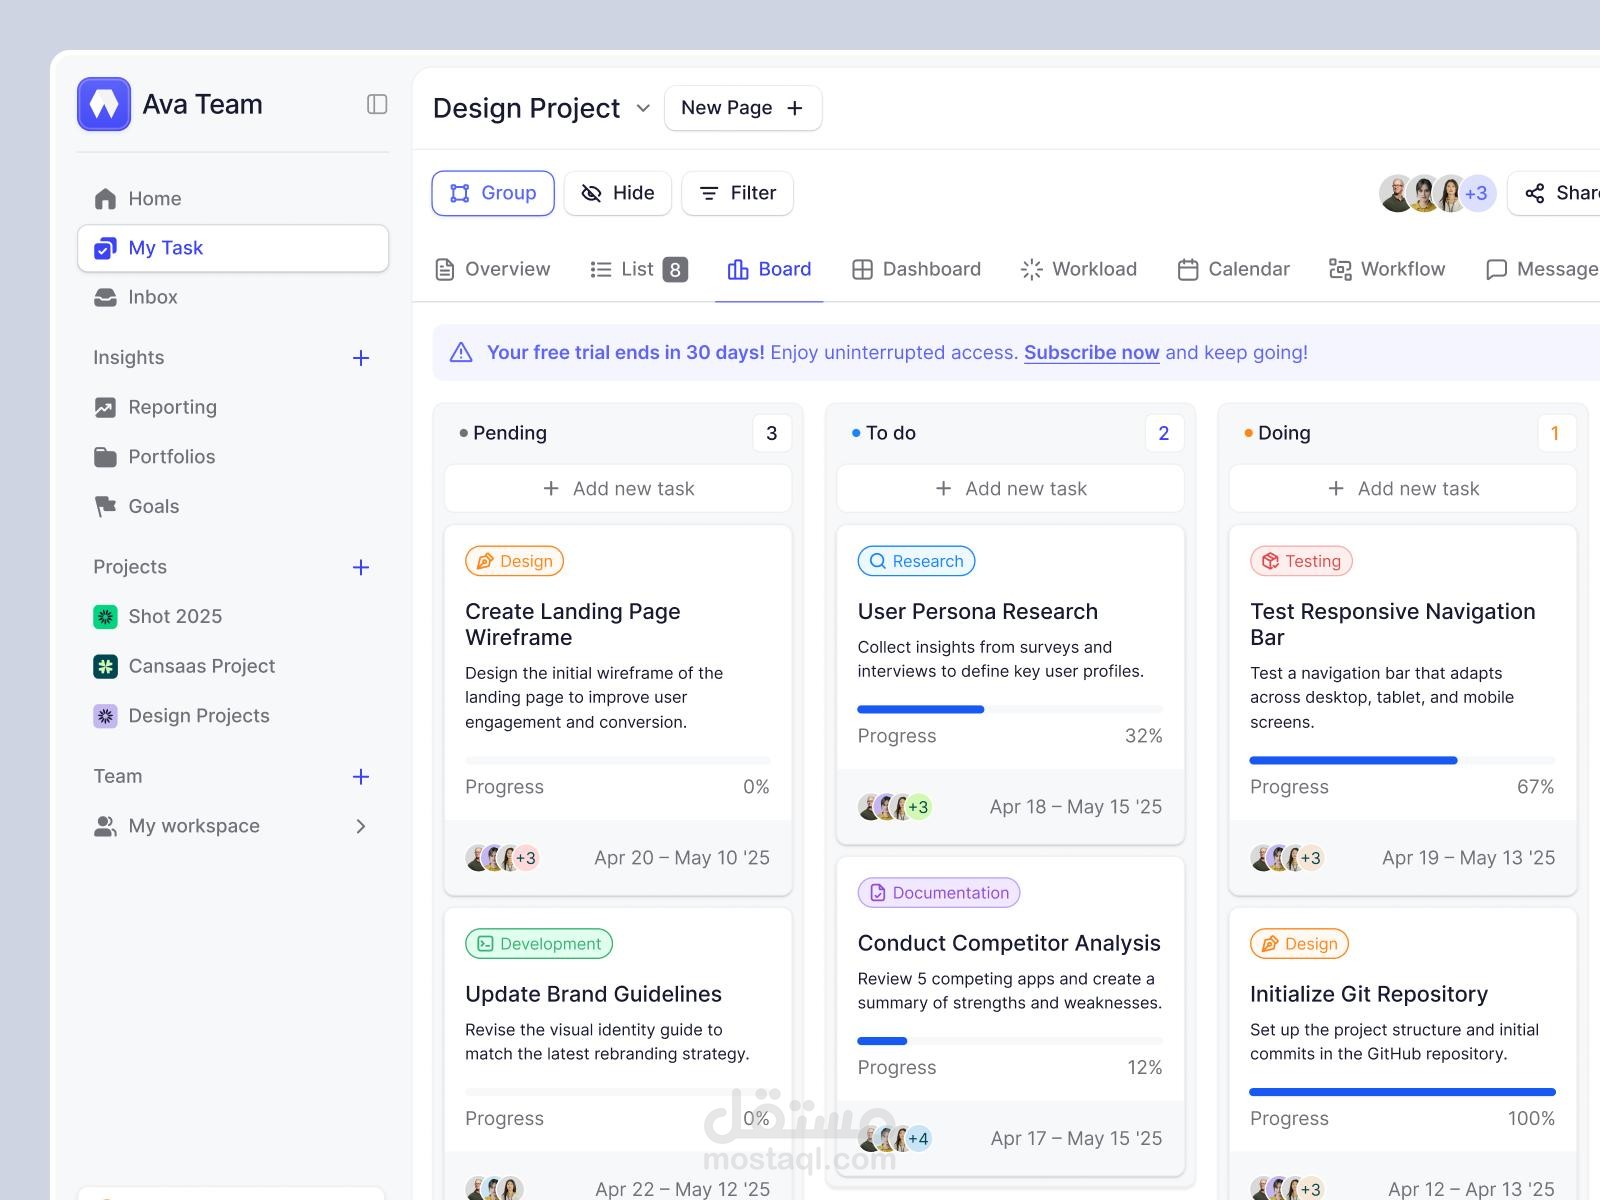Click the Dashboard grid icon
Screen dimensions: 1600x1200
coord(862,269)
